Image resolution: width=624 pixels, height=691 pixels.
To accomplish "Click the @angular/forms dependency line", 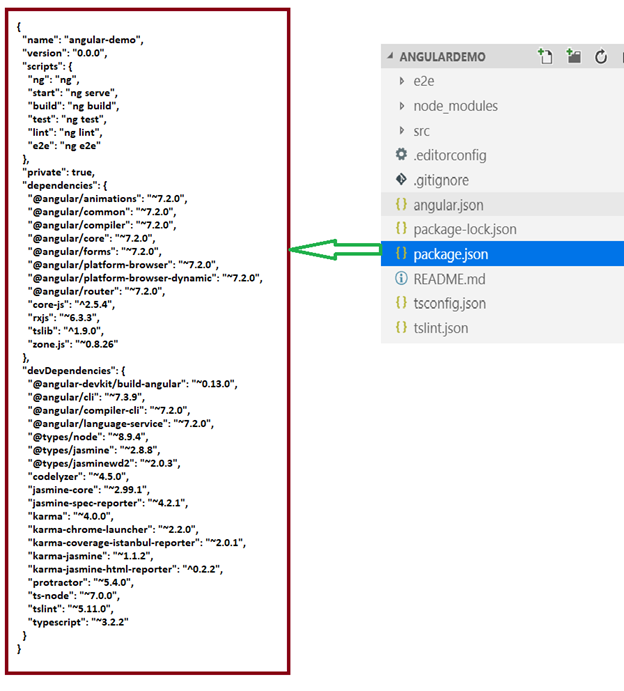I will (x=94, y=252).
